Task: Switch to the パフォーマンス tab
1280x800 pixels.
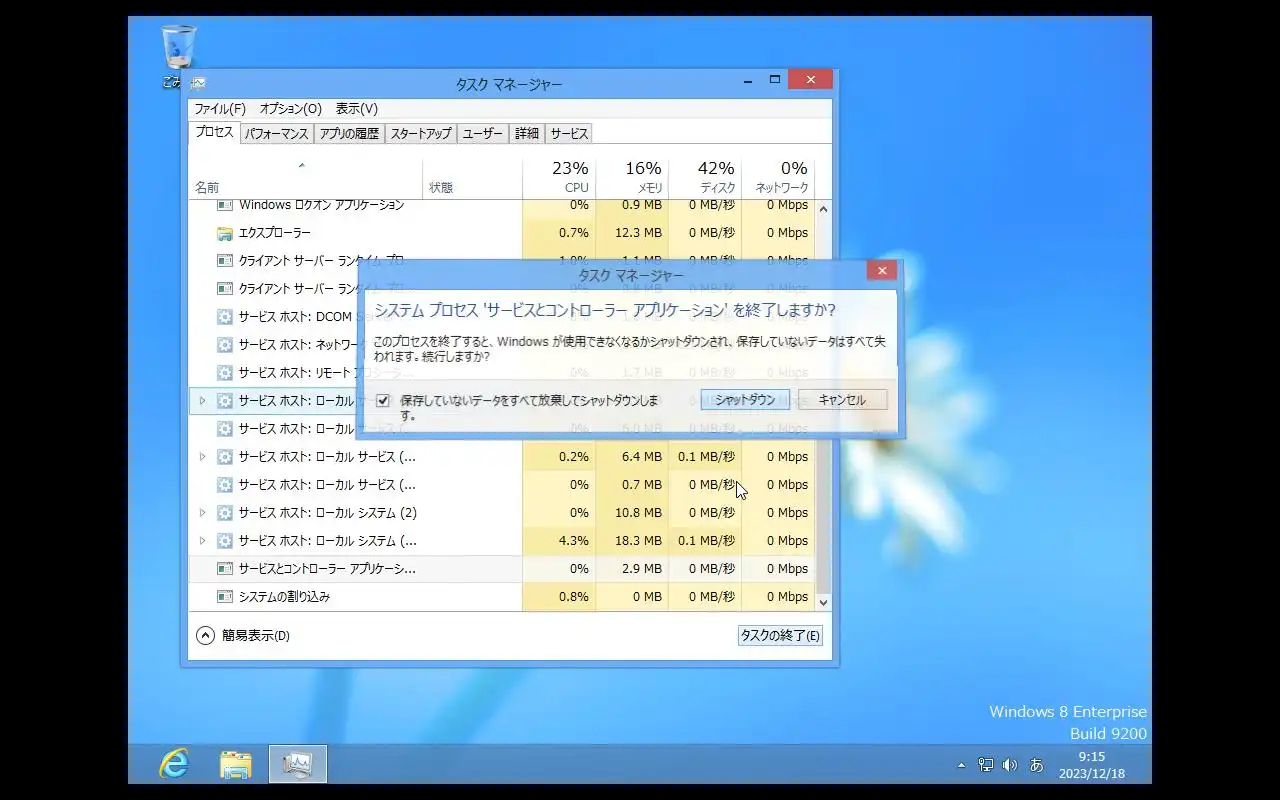Action: click(277, 133)
